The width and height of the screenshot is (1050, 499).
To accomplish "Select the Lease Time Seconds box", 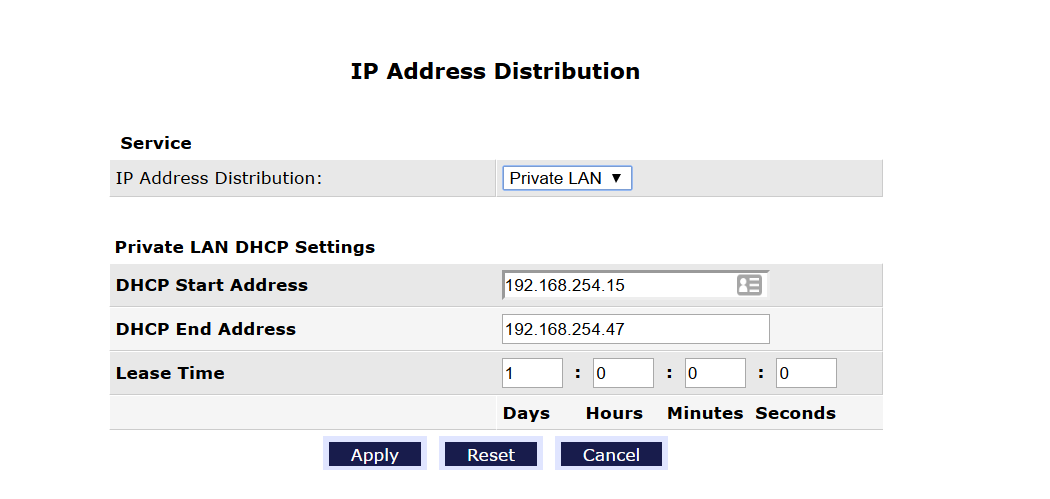I will click(806, 373).
